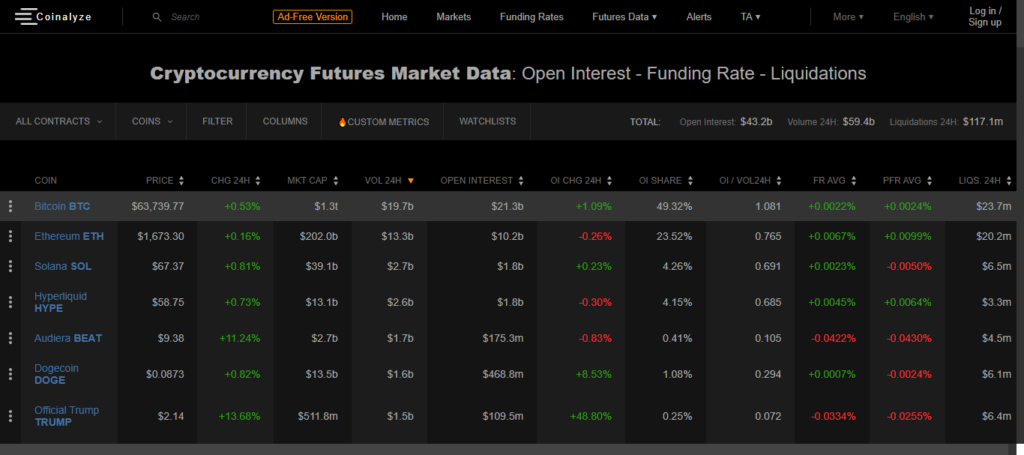Sort the table by OI SHARE column
Image resolution: width=1024 pixels, height=455 pixels.
pos(666,181)
